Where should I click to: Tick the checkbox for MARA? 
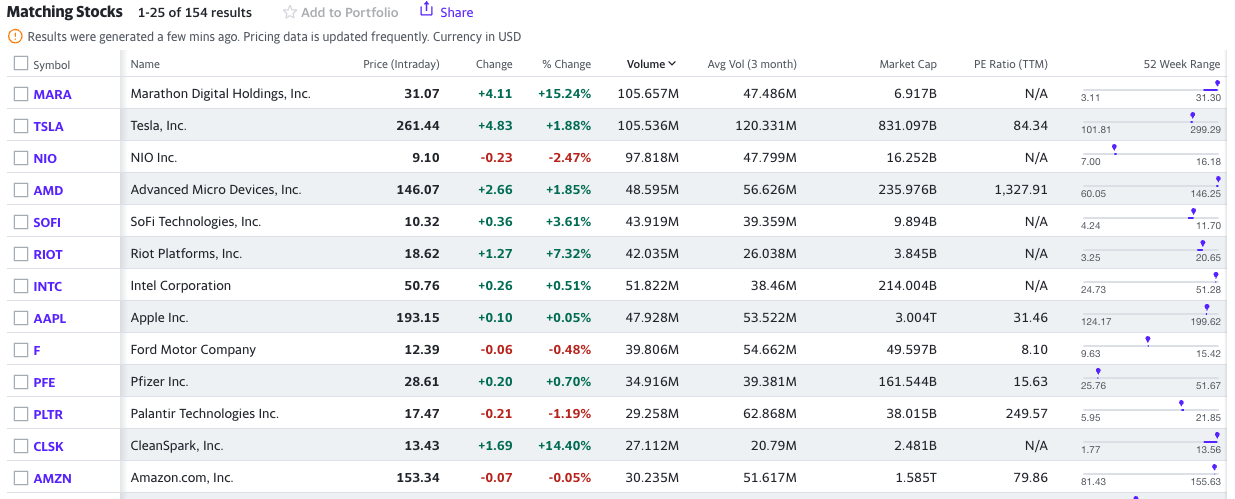tap(21, 94)
